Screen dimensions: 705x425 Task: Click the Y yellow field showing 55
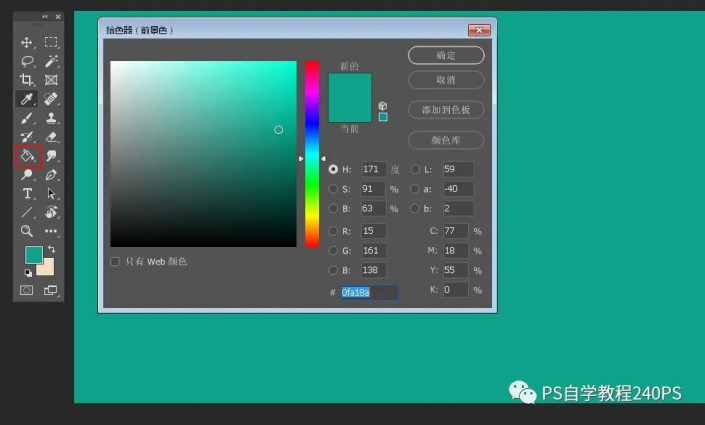click(456, 270)
